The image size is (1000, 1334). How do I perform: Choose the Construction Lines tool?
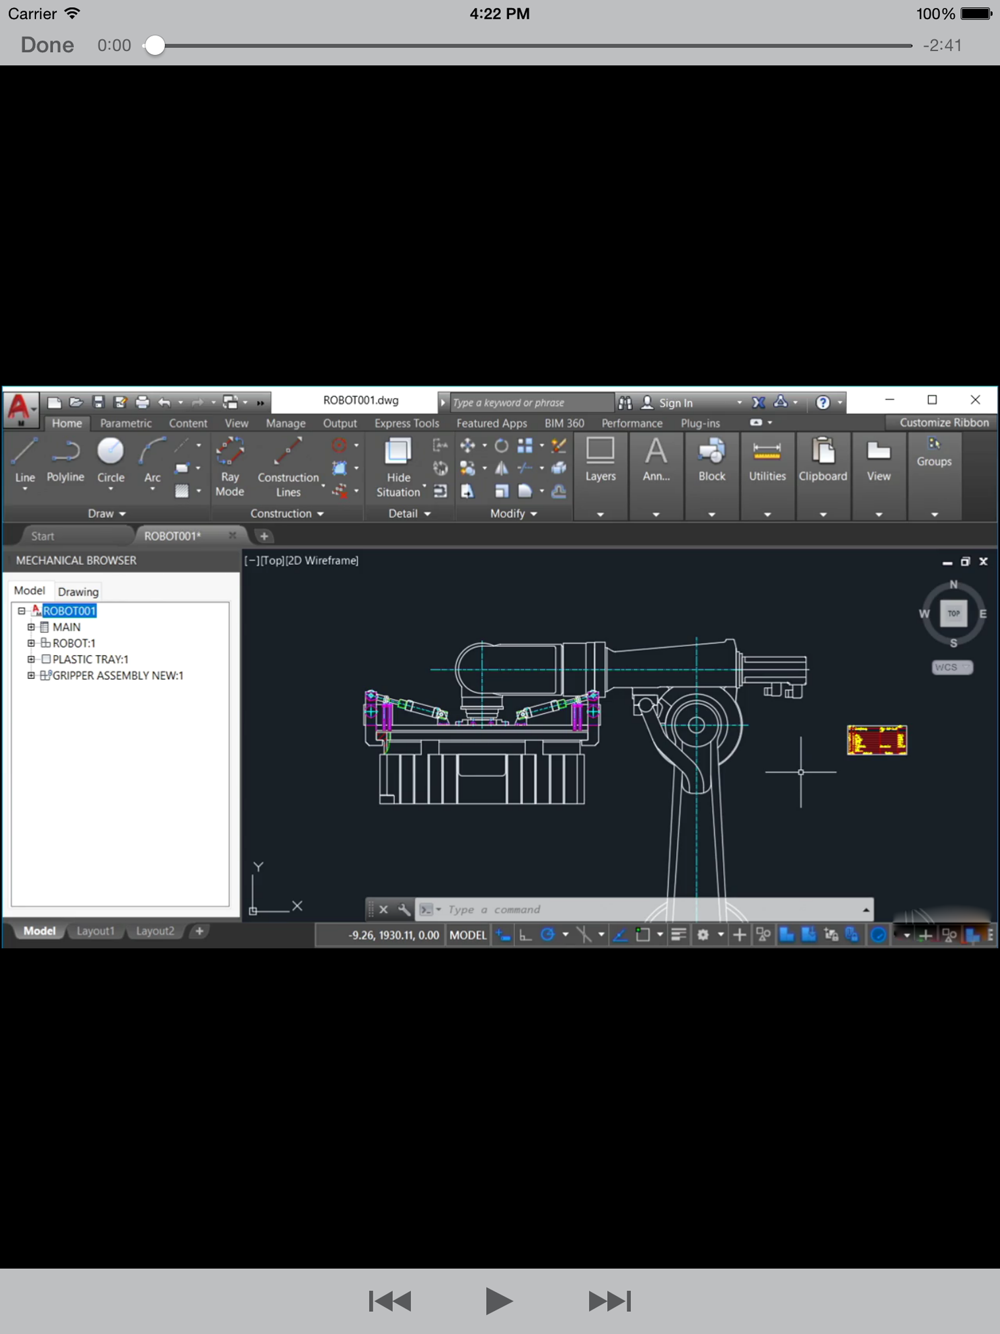288,466
